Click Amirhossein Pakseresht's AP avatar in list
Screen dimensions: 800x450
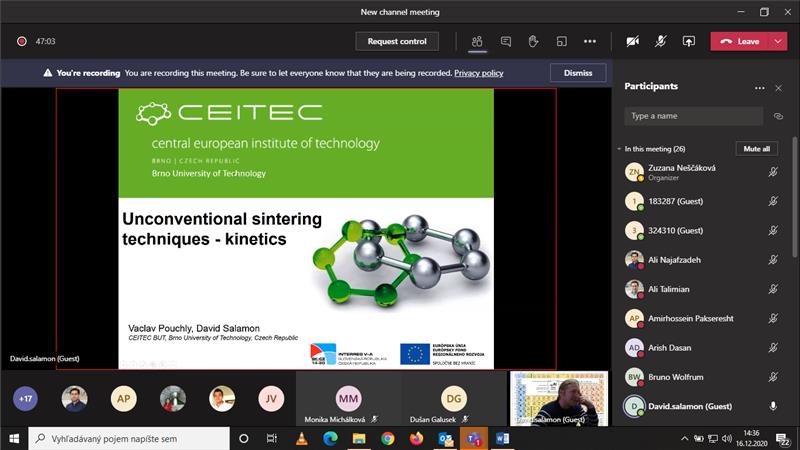tap(634, 318)
